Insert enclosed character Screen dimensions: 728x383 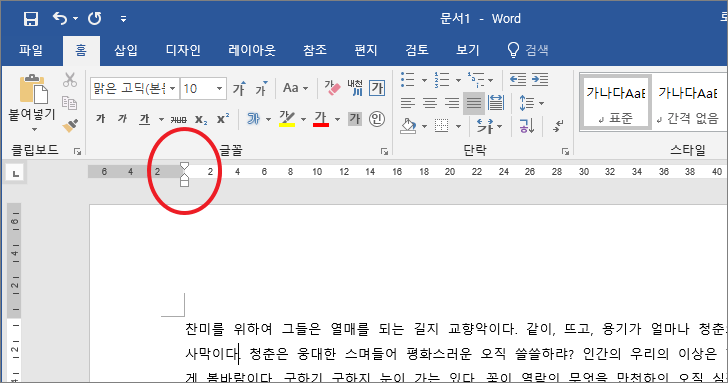click(377, 119)
